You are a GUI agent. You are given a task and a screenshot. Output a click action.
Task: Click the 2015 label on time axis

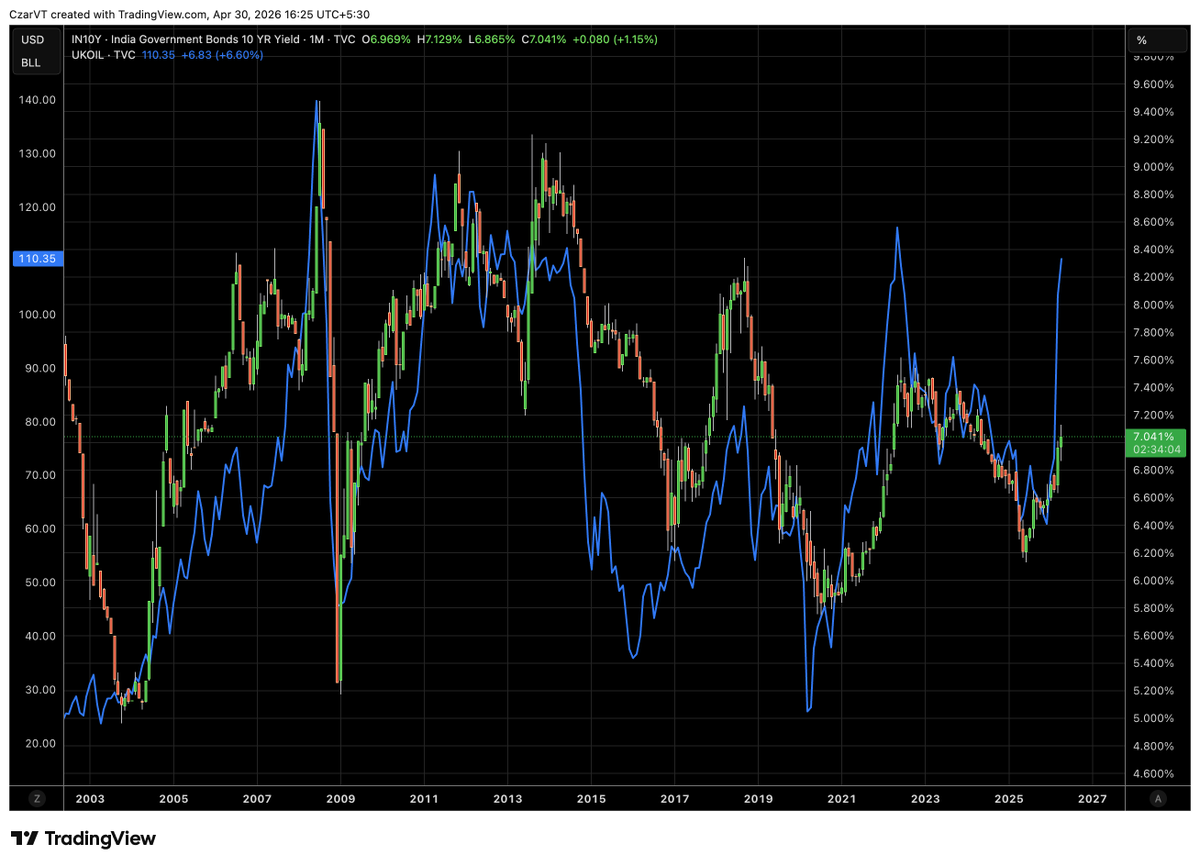(591, 799)
